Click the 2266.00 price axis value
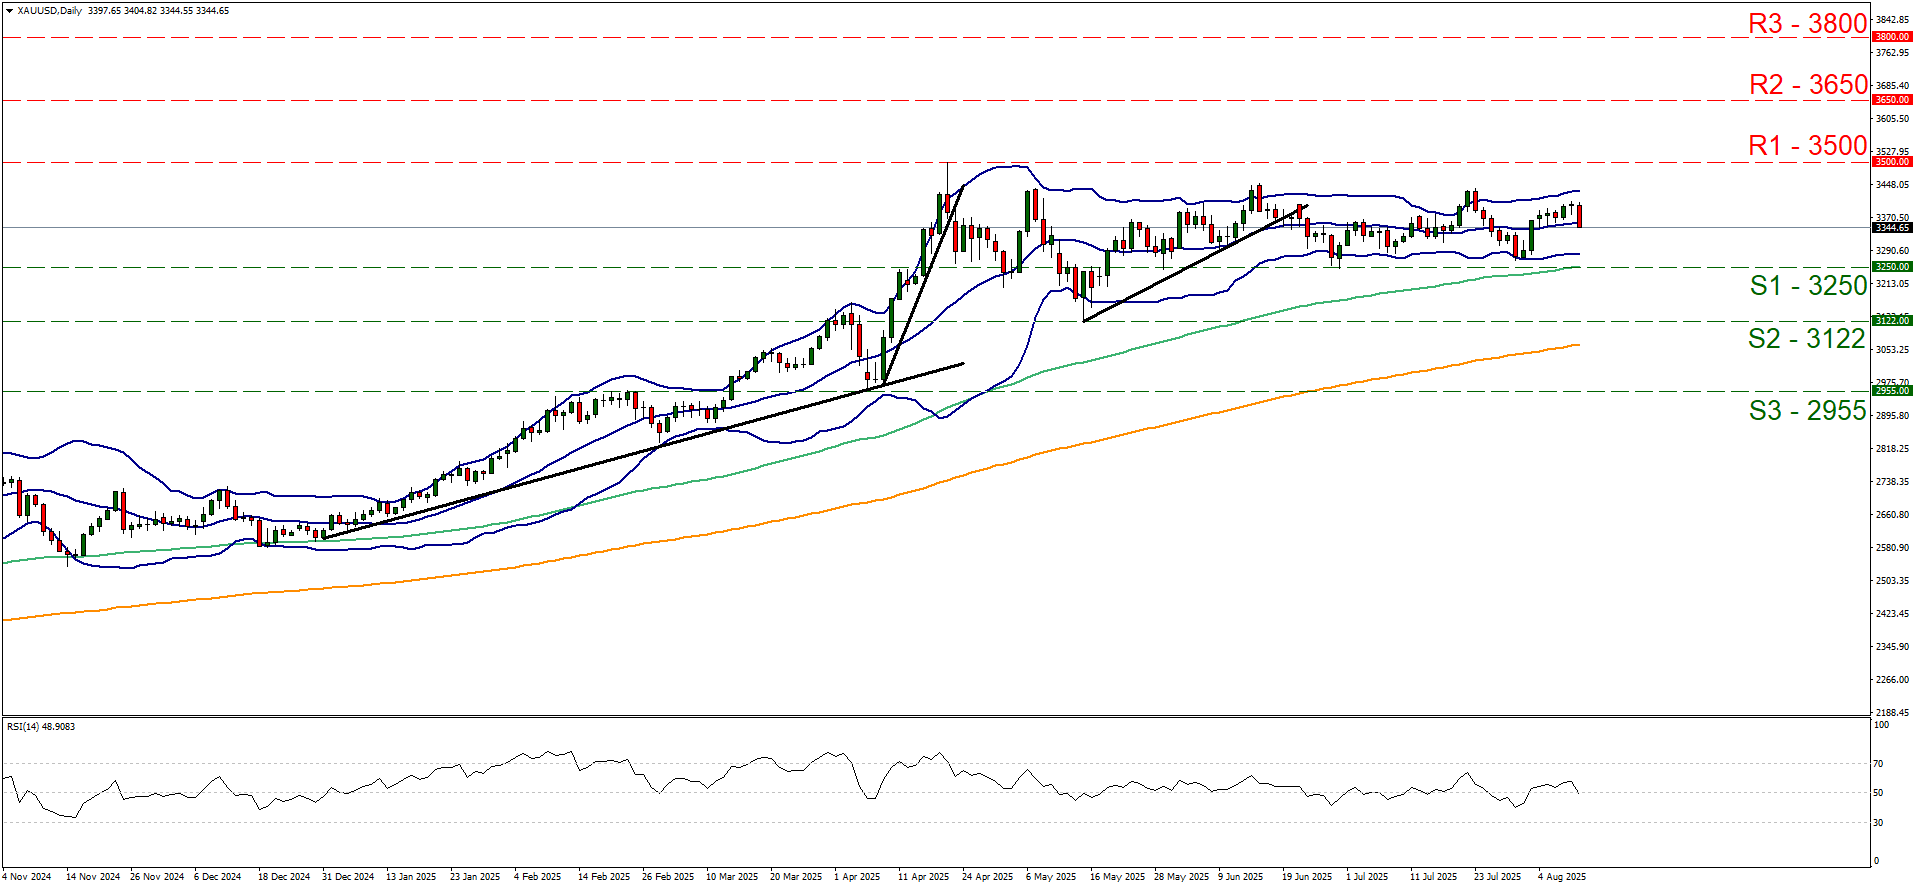The width and height of the screenshot is (1916, 888). 1892,680
